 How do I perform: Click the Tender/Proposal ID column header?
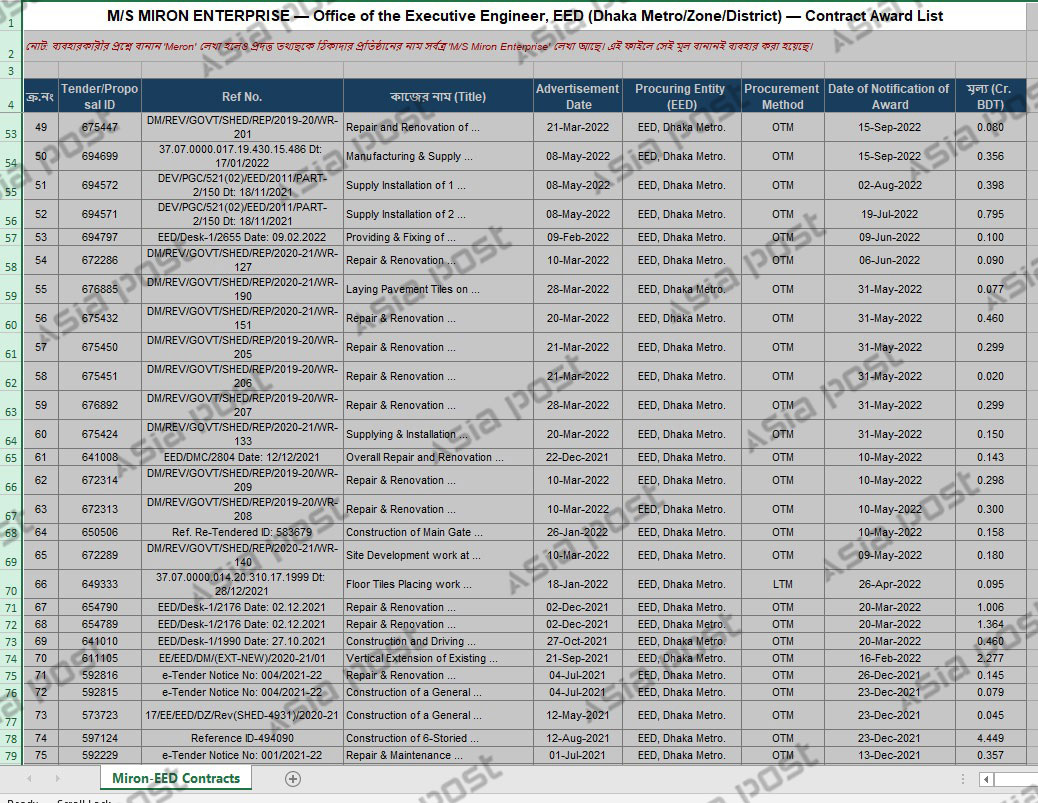pos(99,96)
